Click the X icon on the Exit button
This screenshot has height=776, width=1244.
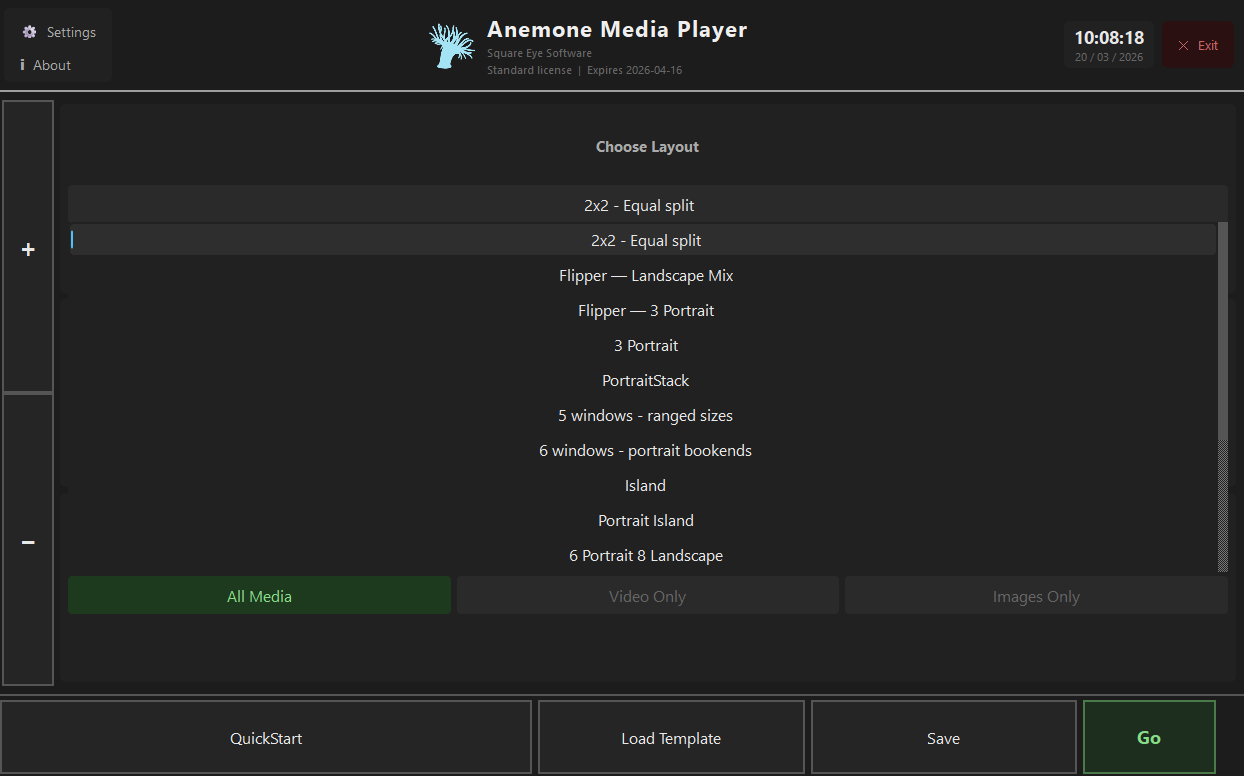[1185, 44]
